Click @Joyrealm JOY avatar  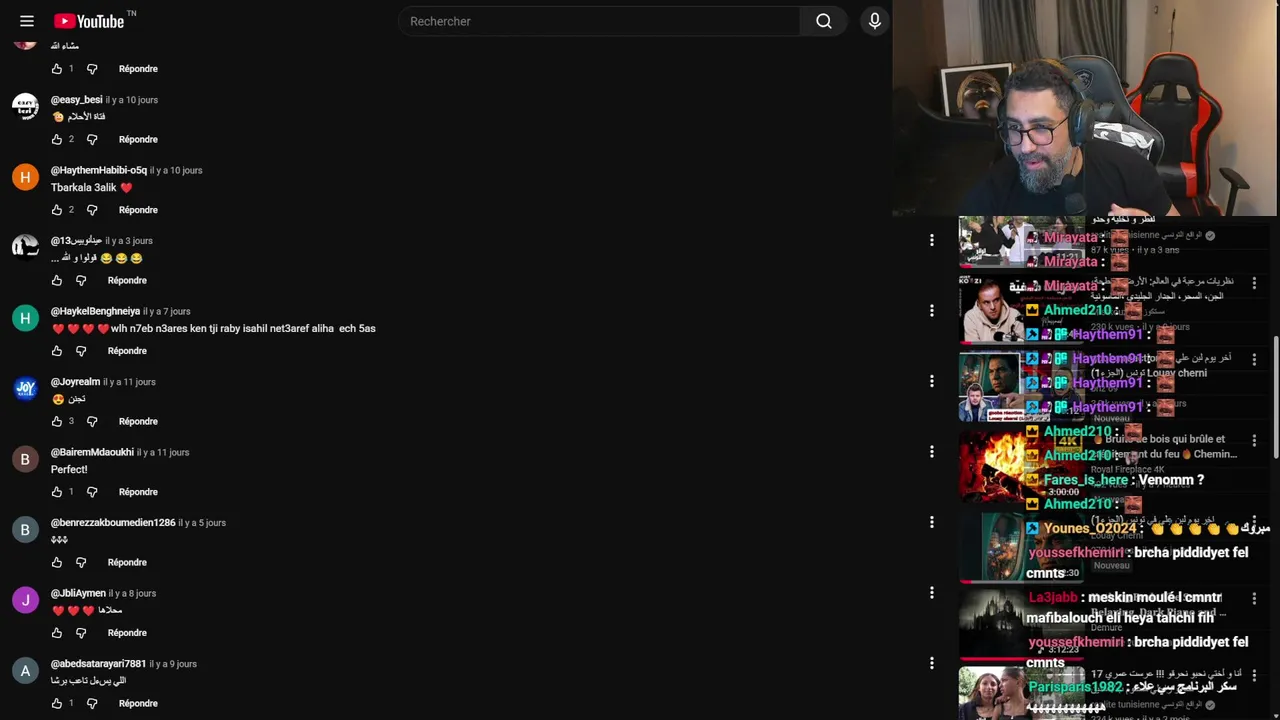(x=25, y=388)
